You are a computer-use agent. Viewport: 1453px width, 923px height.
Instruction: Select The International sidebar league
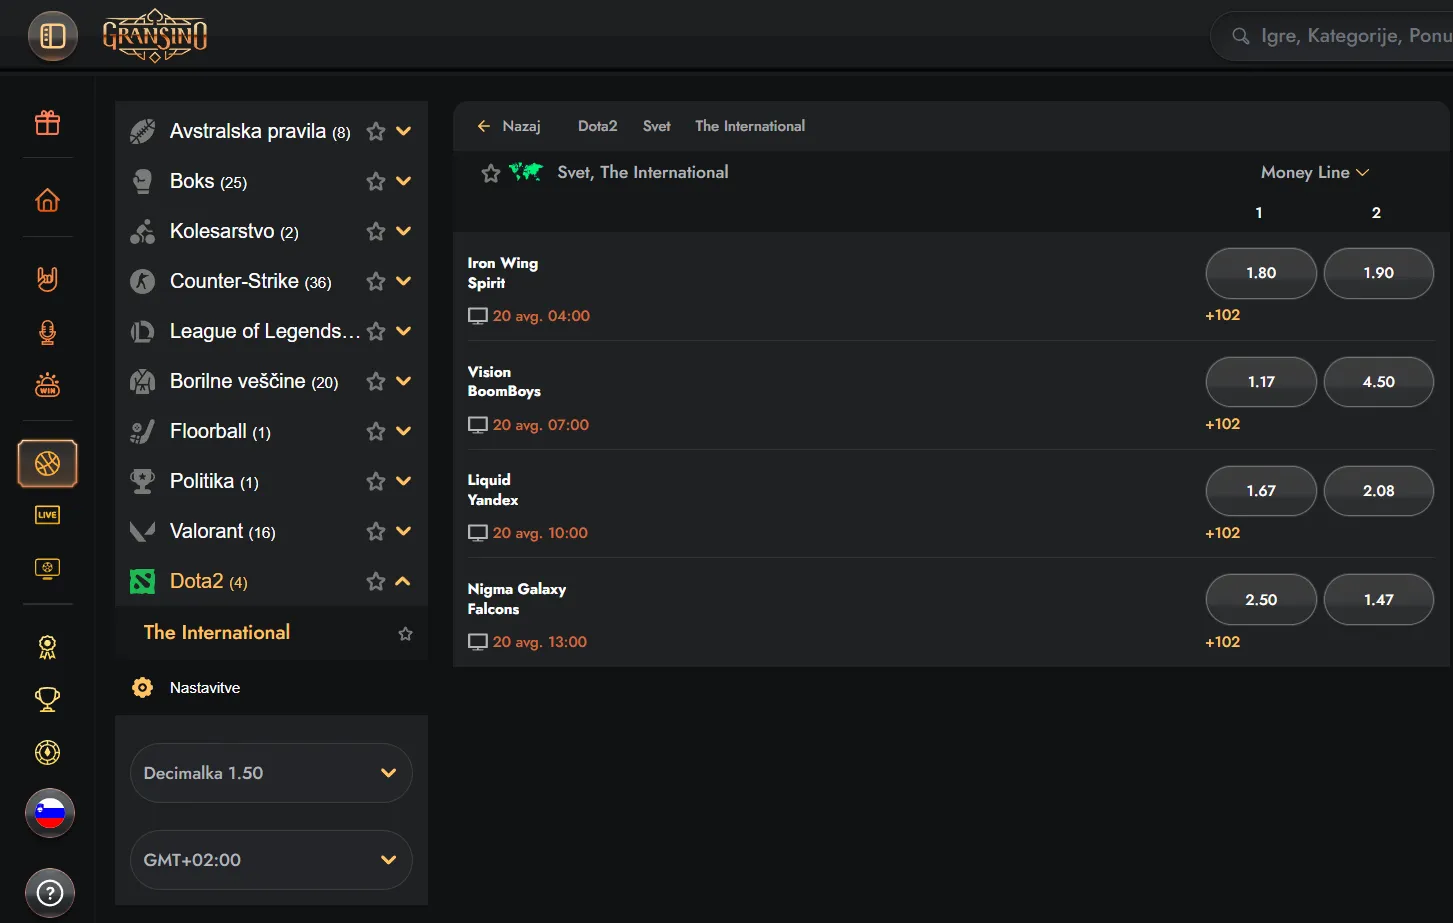(x=217, y=632)
